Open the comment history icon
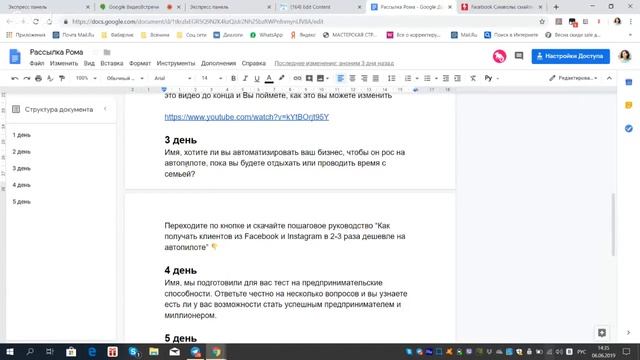 tap(519, 56)
